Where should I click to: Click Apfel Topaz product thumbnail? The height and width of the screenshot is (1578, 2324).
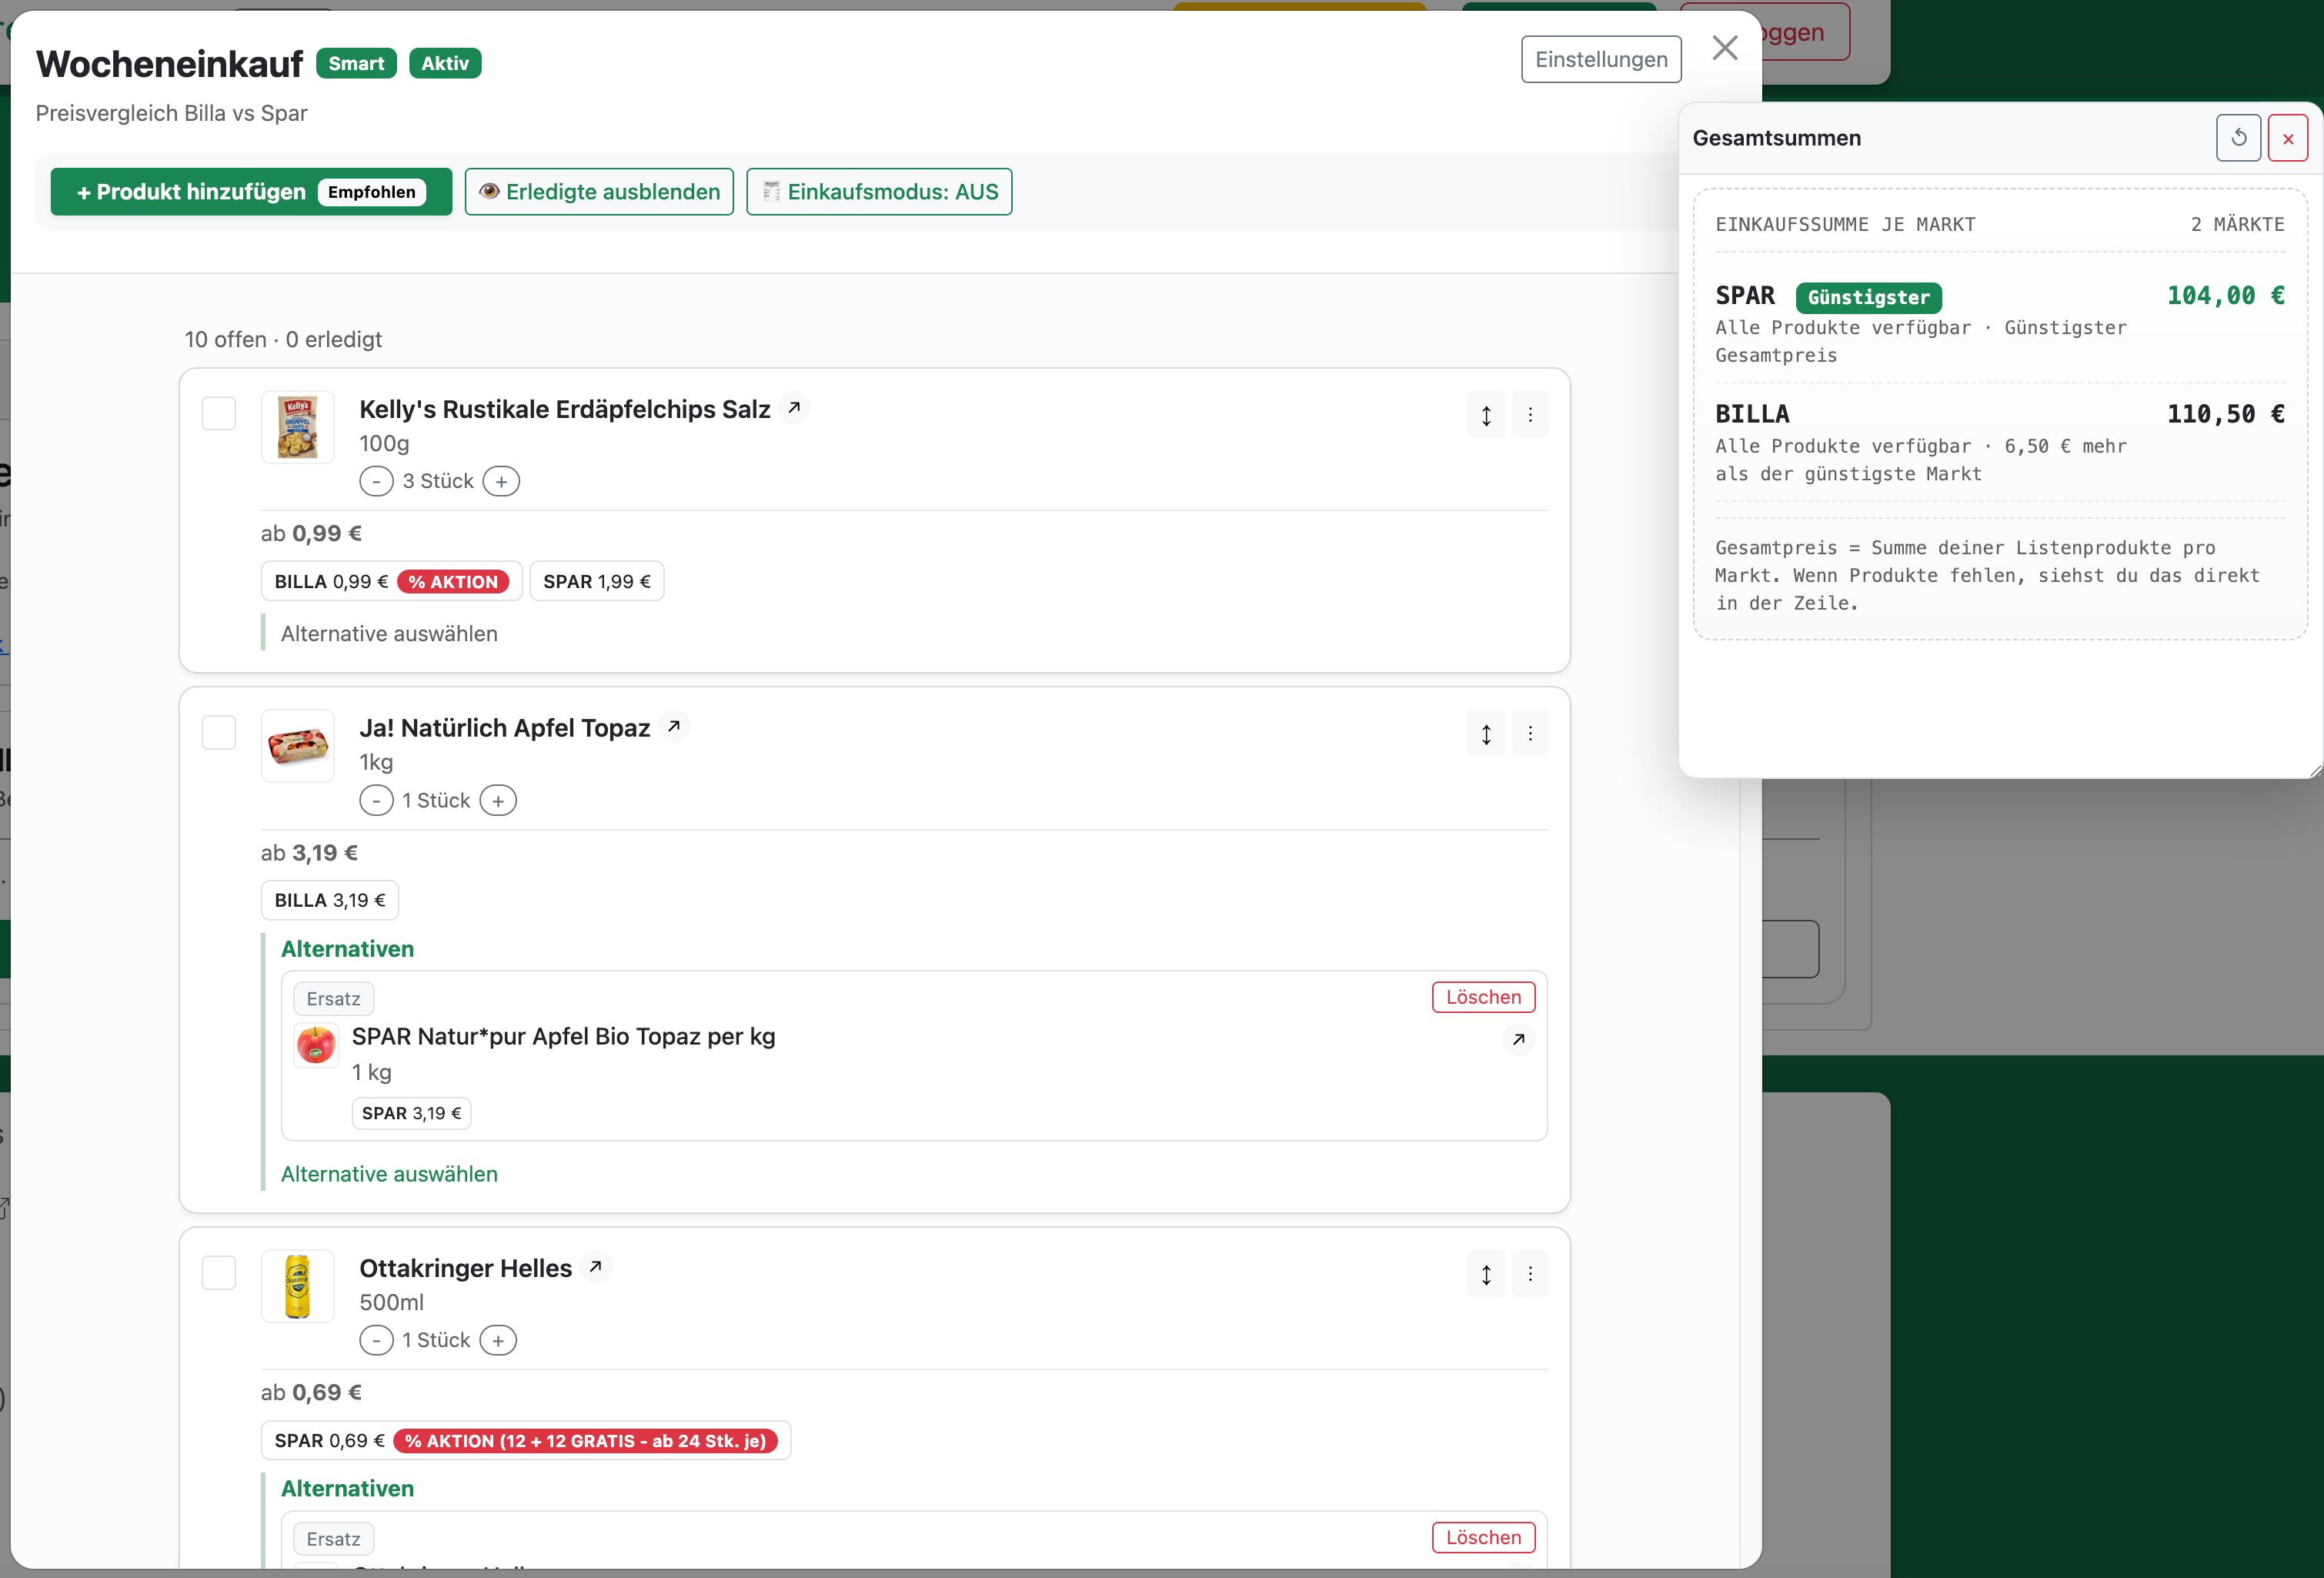(x=298, y=746)
